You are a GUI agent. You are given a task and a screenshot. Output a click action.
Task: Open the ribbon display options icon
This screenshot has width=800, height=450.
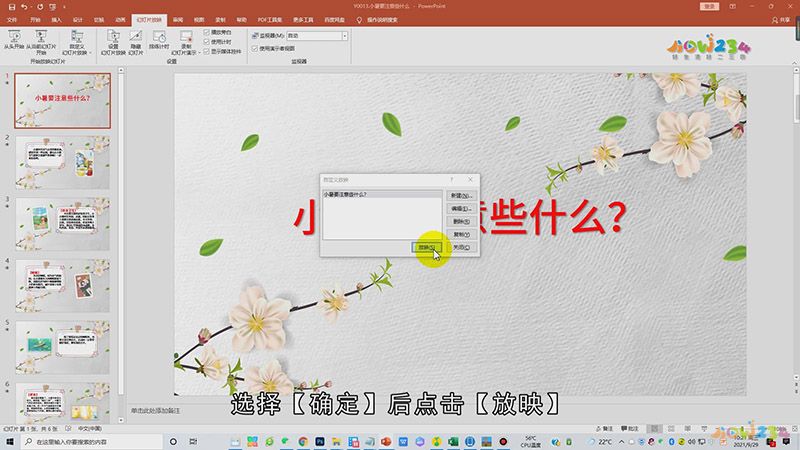click(733, 7)
